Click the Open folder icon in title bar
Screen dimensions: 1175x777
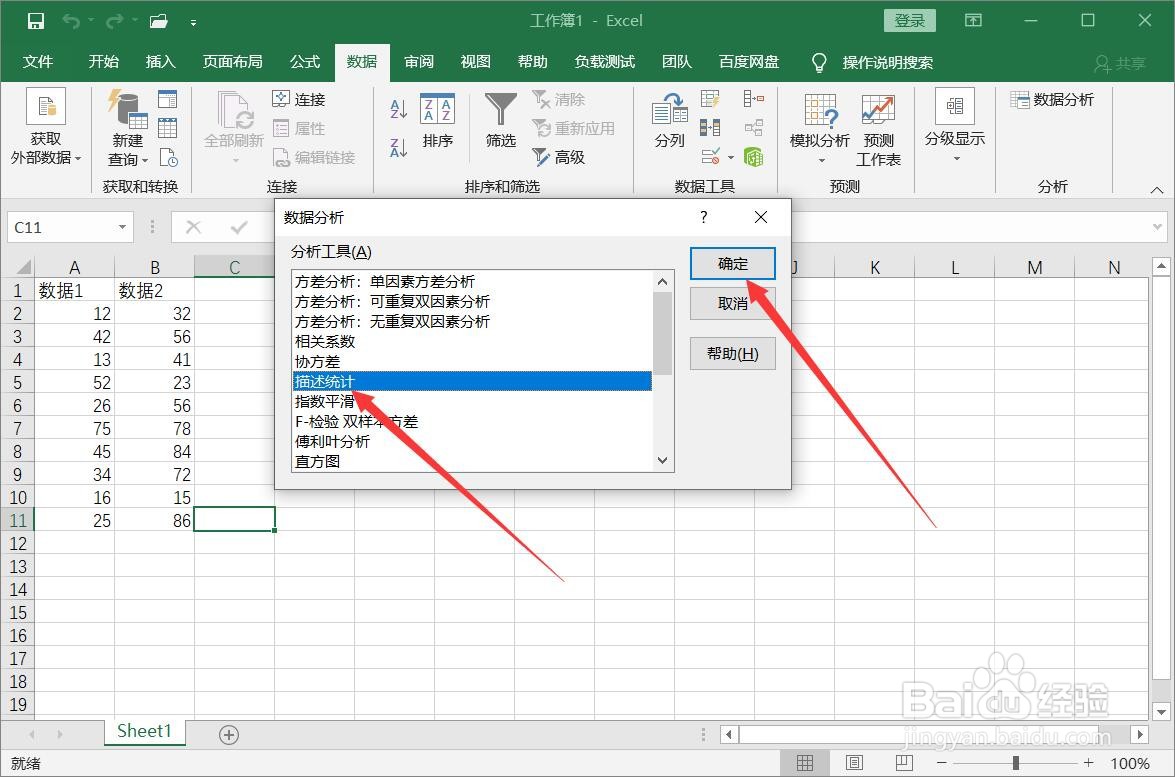158,21
